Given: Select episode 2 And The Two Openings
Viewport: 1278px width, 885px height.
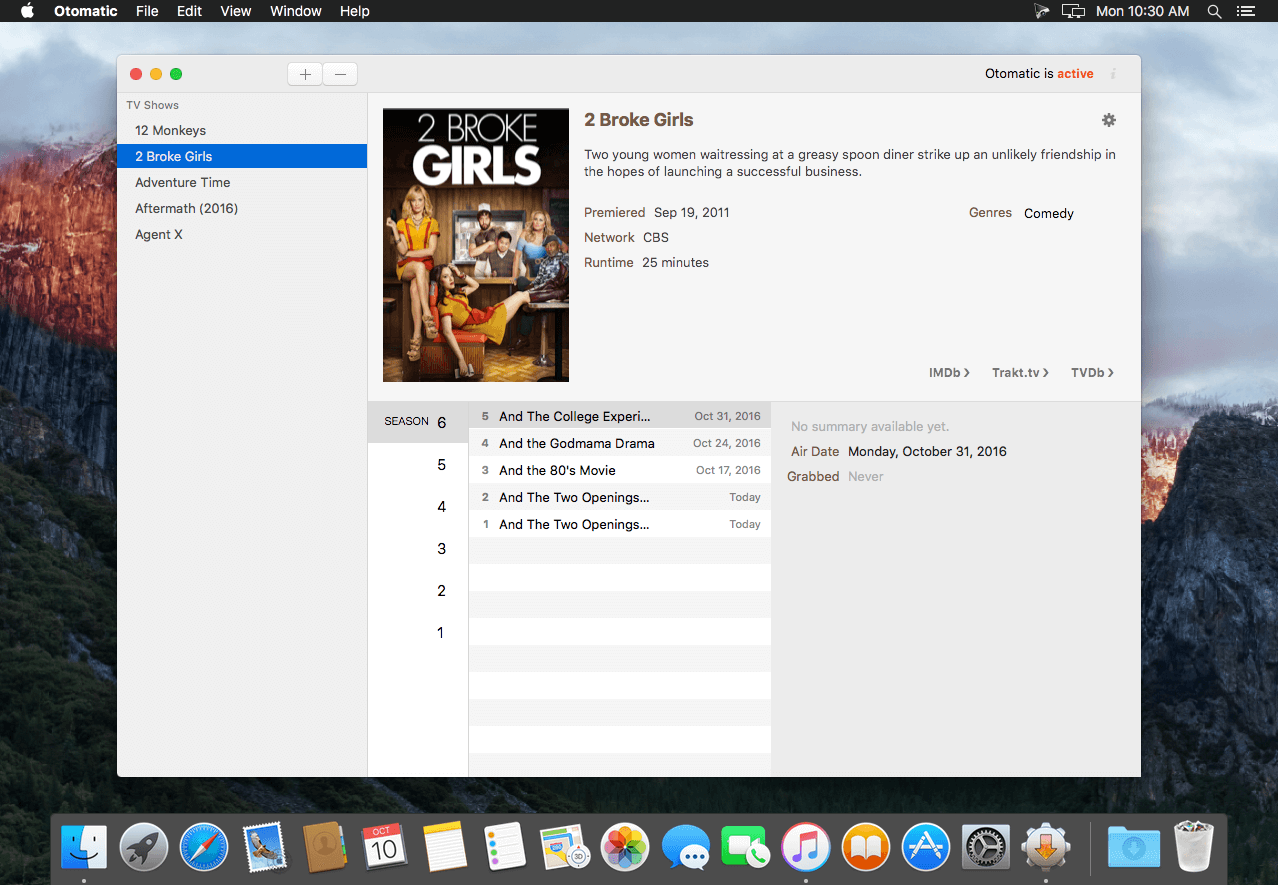Looking at the screenshot, I should pyautogui.click(x=620, y=497).
